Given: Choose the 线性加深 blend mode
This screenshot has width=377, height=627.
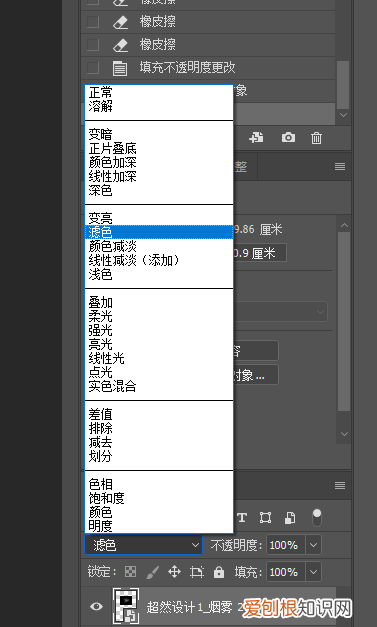Looking at the screenshot, I should coord(159,176).
